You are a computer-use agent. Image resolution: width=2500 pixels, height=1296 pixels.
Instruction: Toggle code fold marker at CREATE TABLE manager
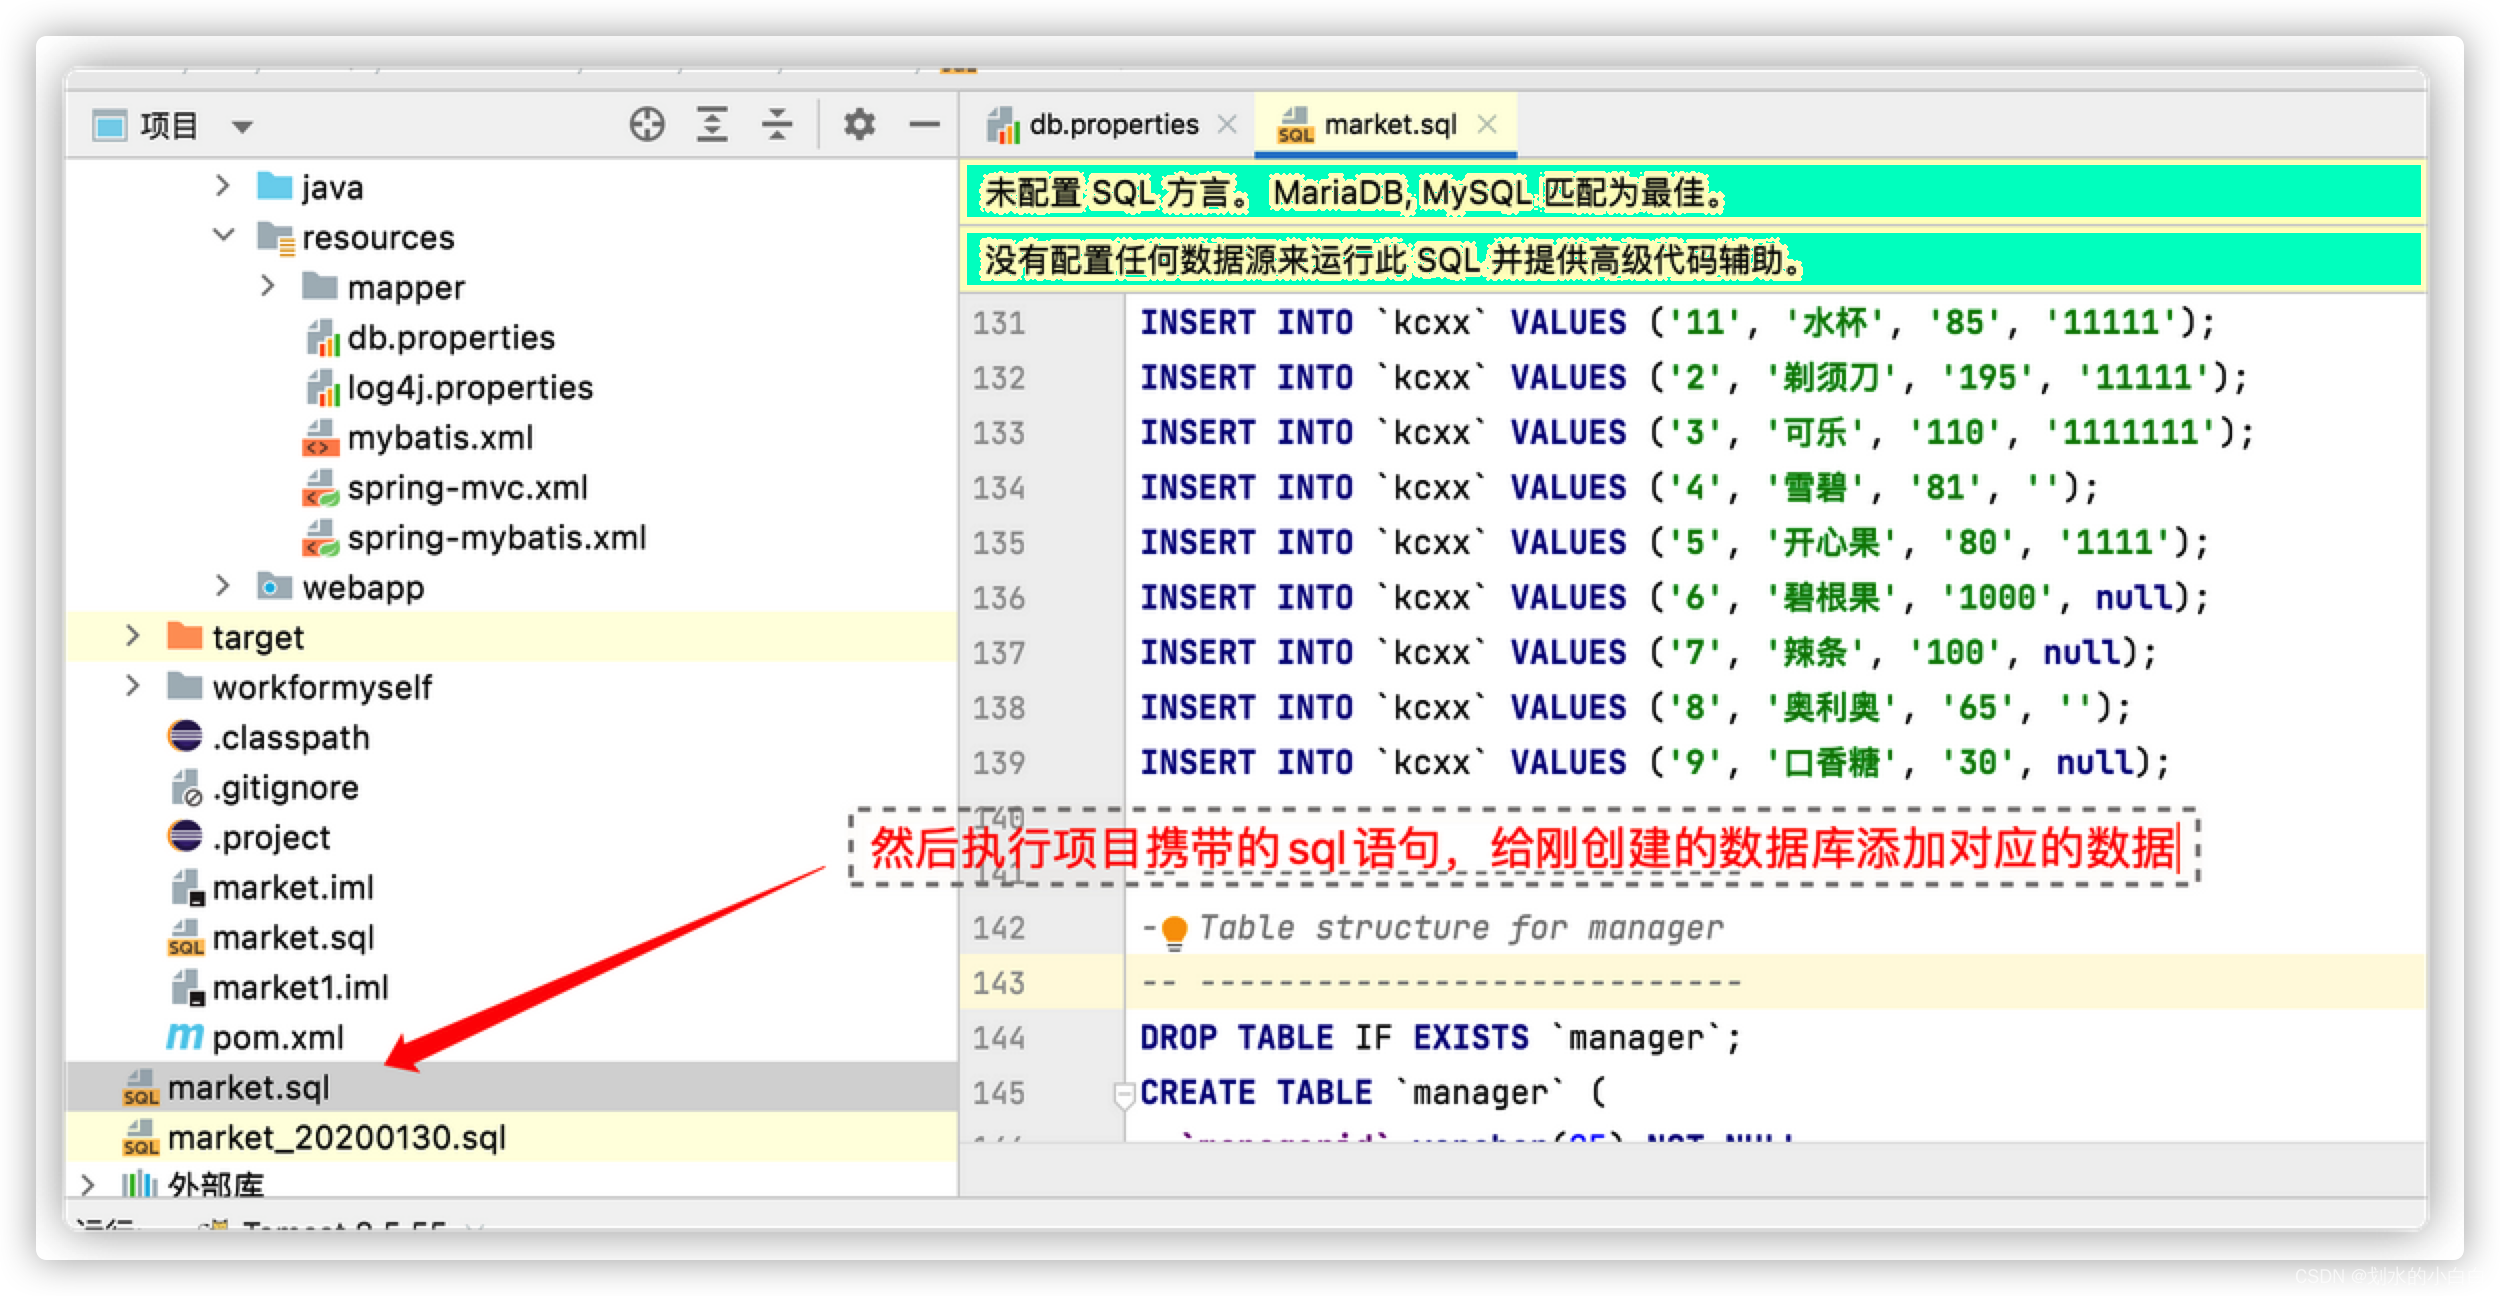1123,1095
